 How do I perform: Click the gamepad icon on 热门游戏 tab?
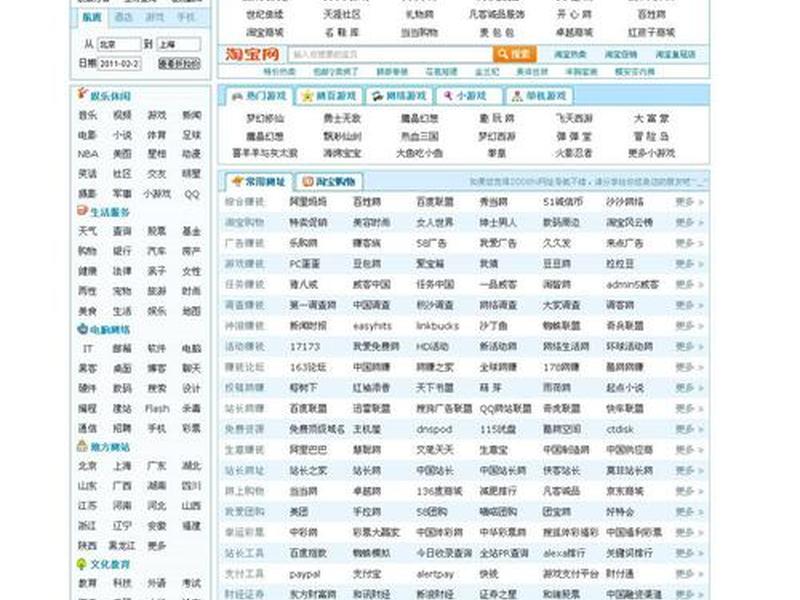point(237,96)
